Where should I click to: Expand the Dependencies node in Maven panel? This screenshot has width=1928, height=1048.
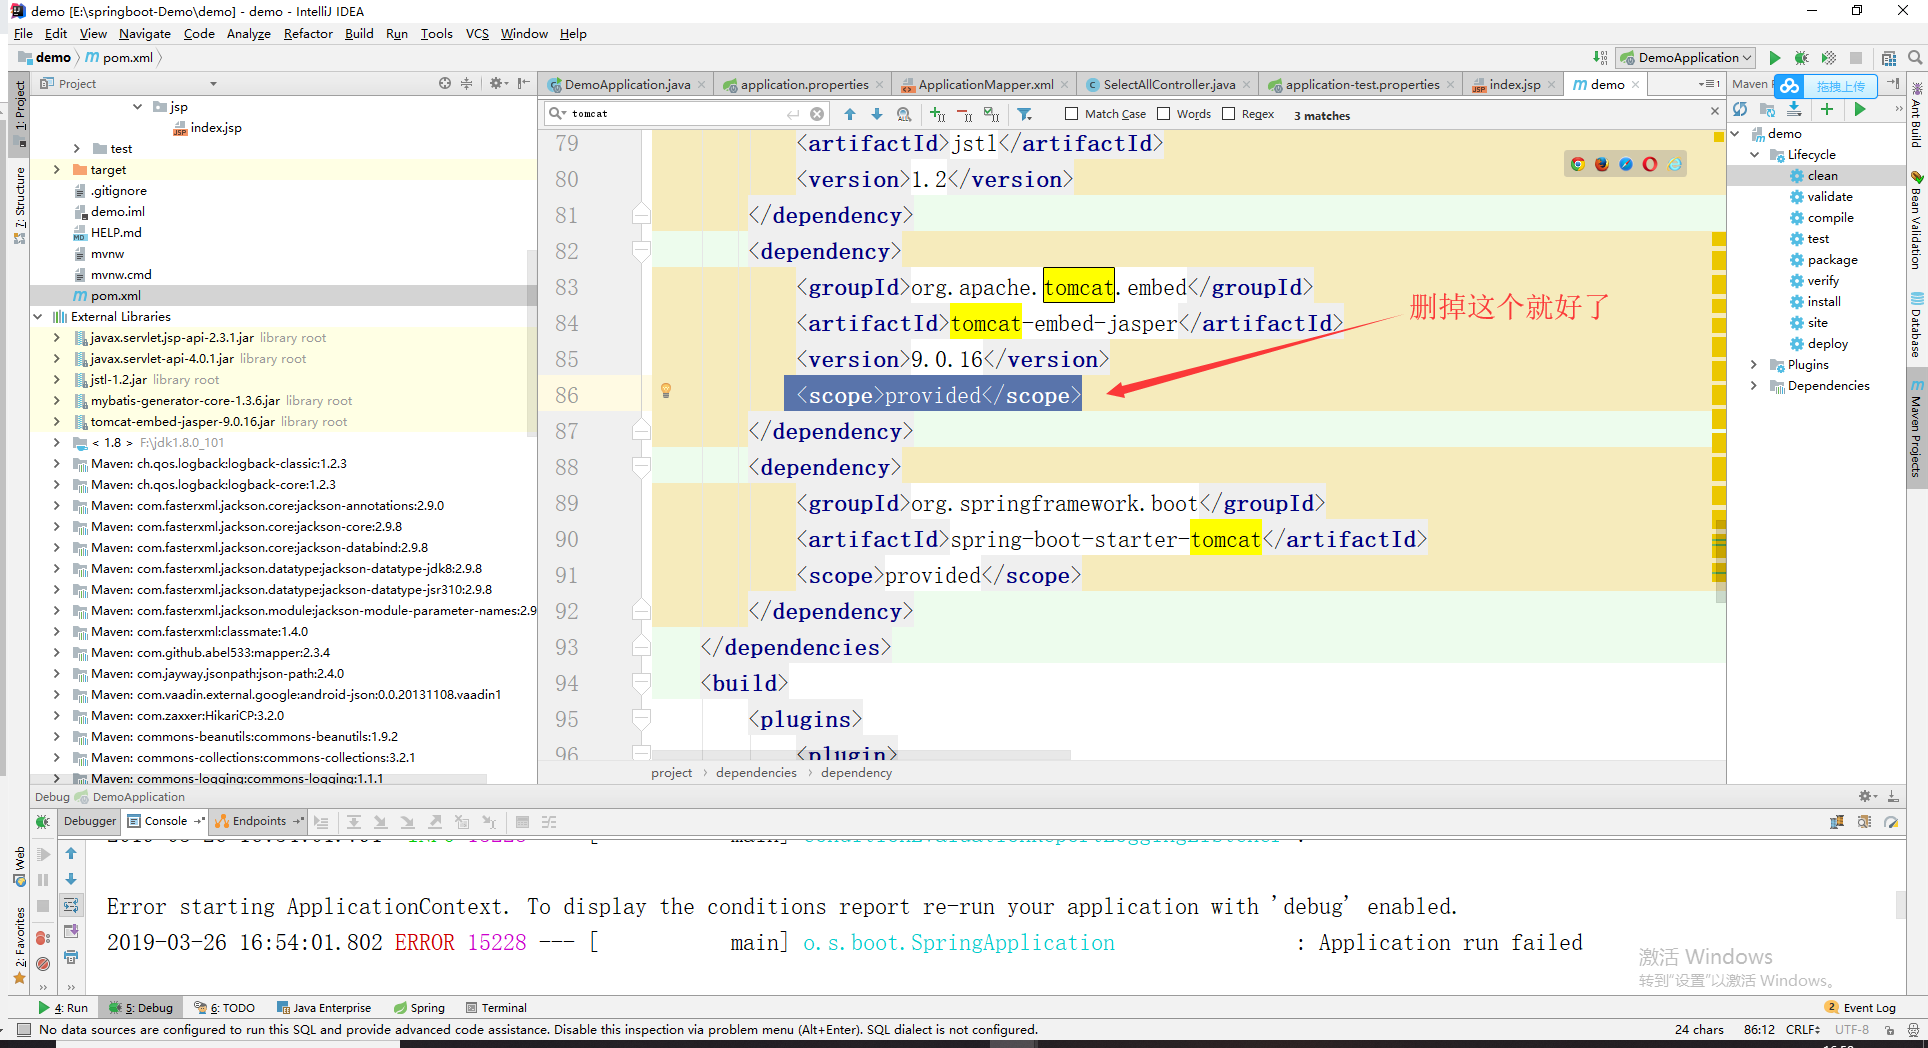pyautogui.click(x=1754, y=385)
